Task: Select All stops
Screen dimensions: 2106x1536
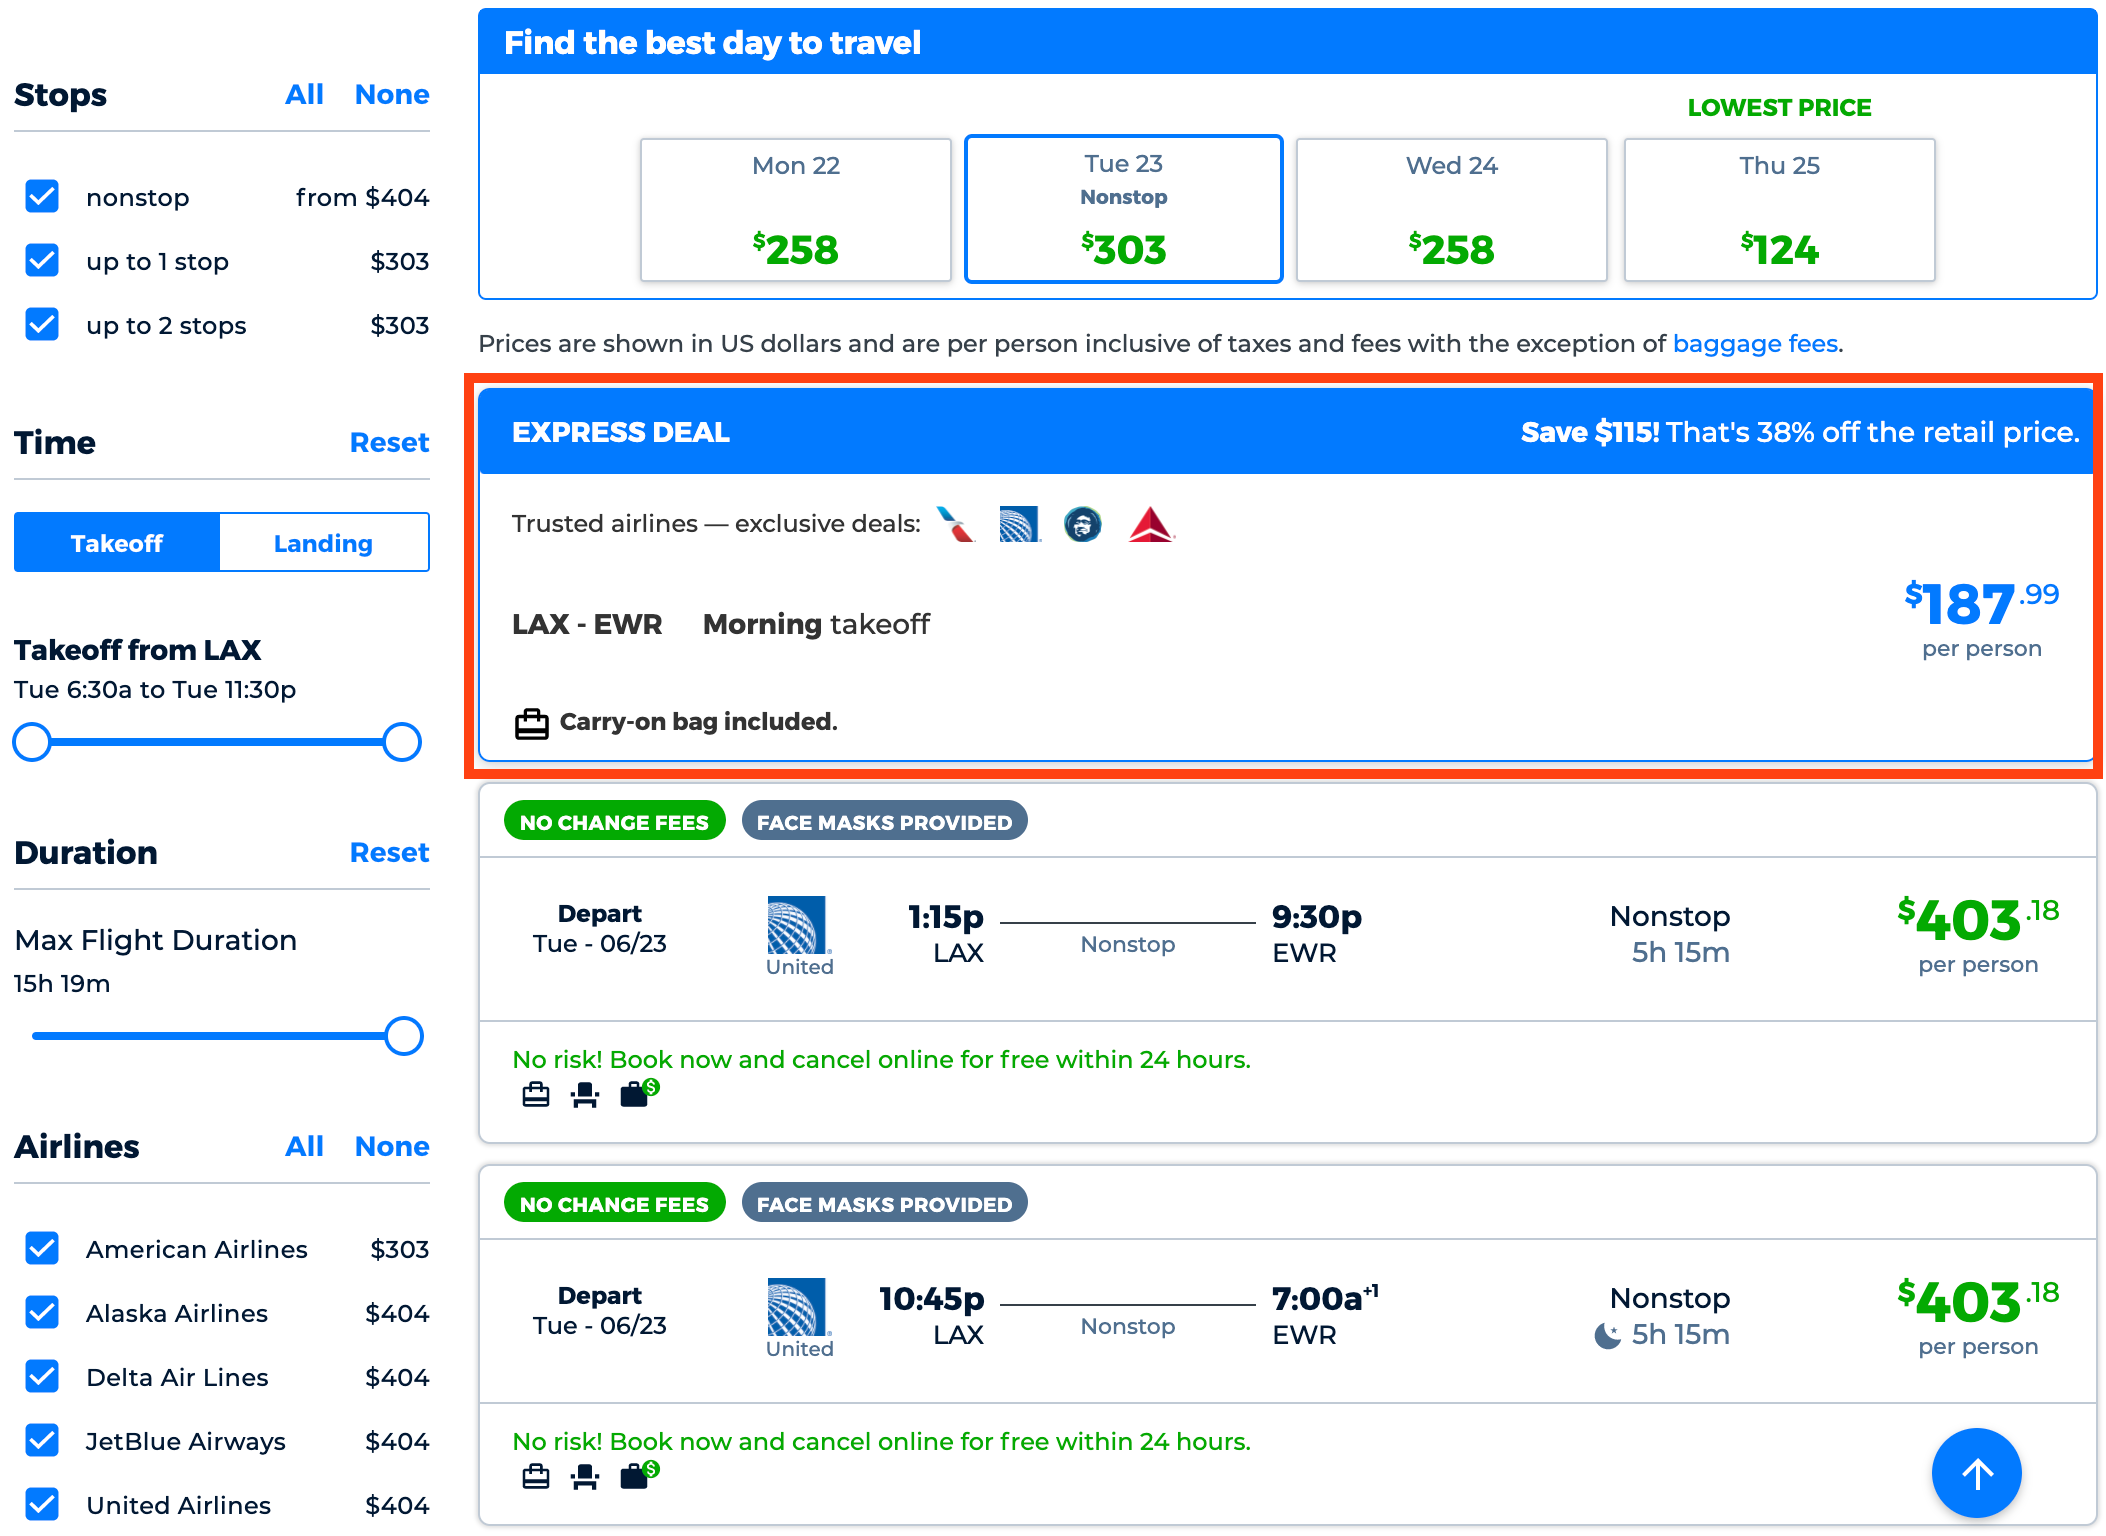Action: 304,94
